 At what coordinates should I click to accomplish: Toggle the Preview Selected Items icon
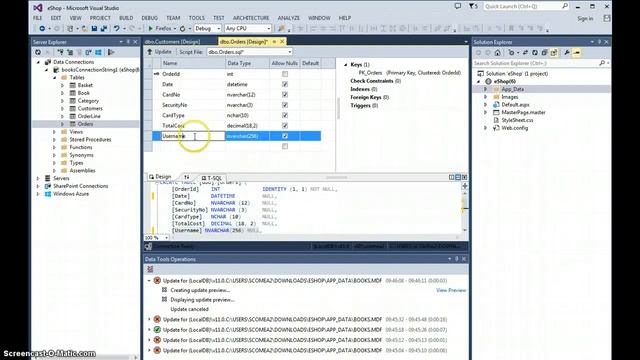pyautogui.click(x=576, y=53)
